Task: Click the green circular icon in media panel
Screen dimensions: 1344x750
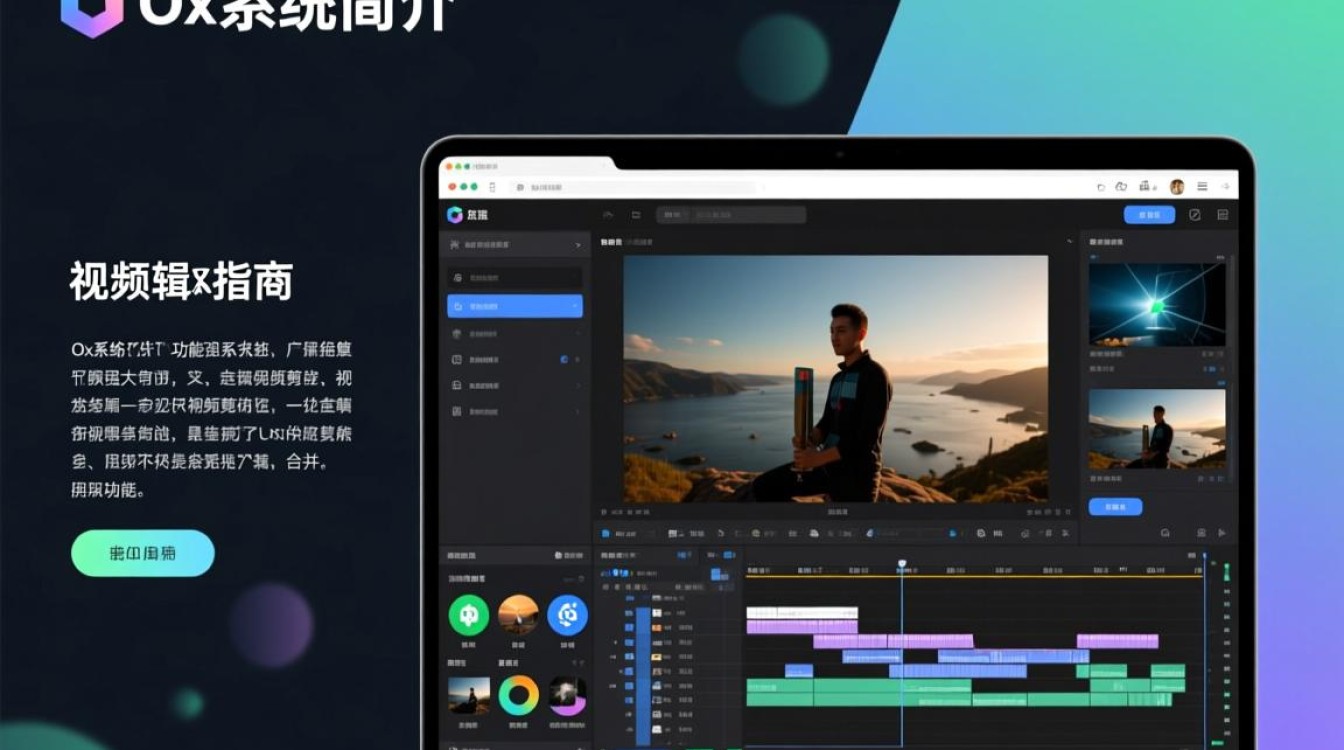Action: [469, 615]
